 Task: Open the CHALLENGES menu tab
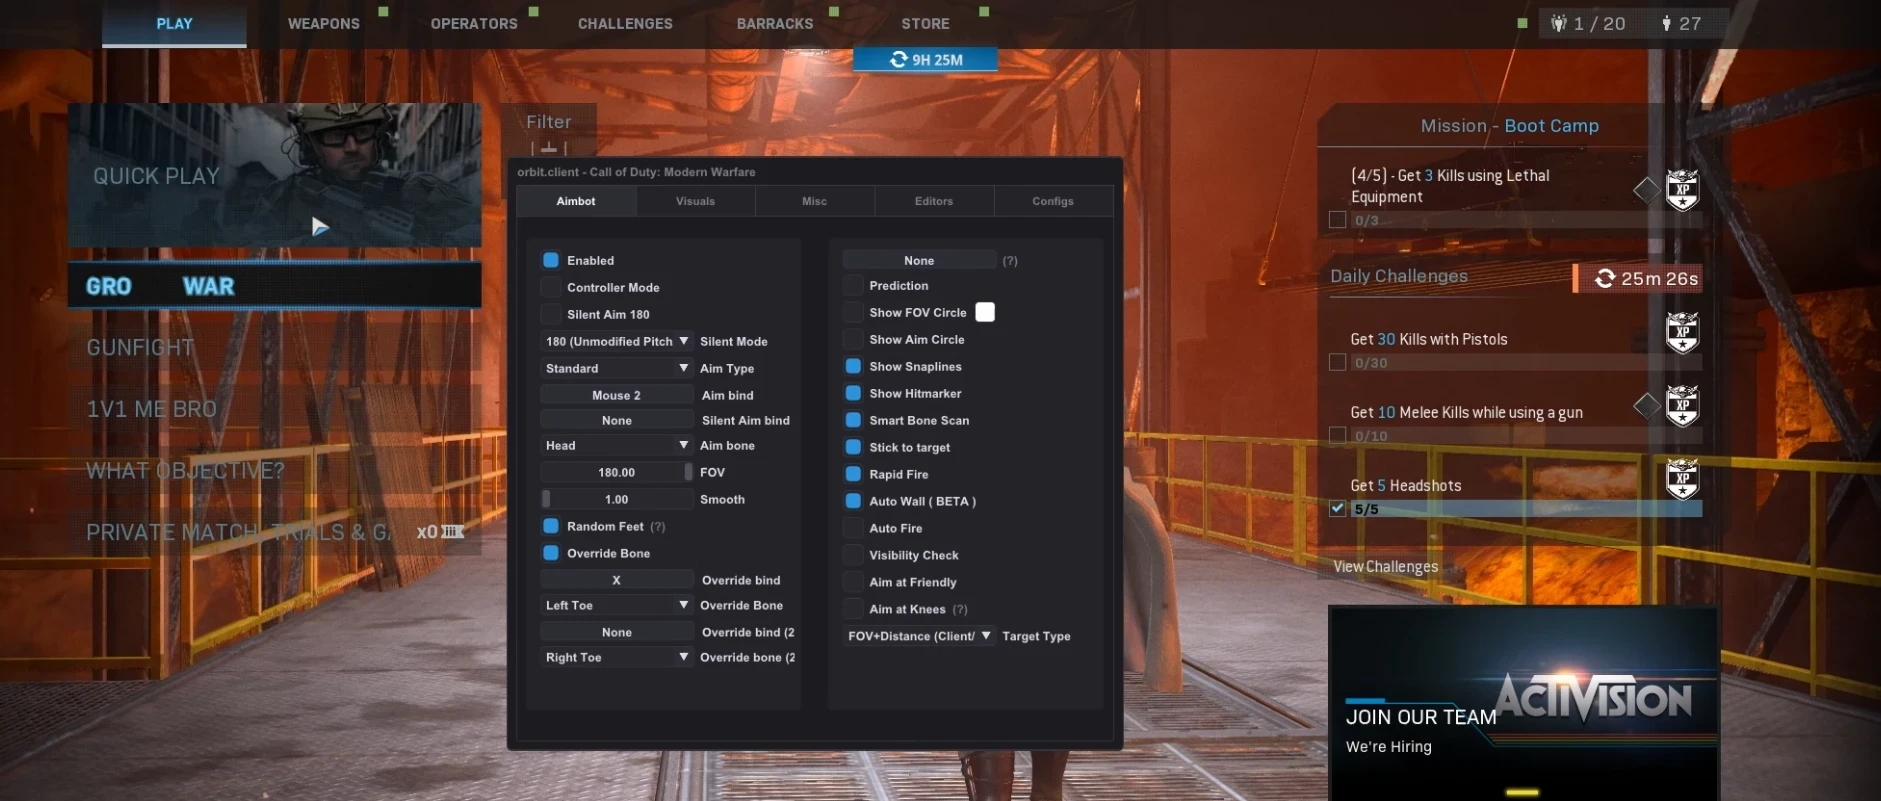pos(625,24)
